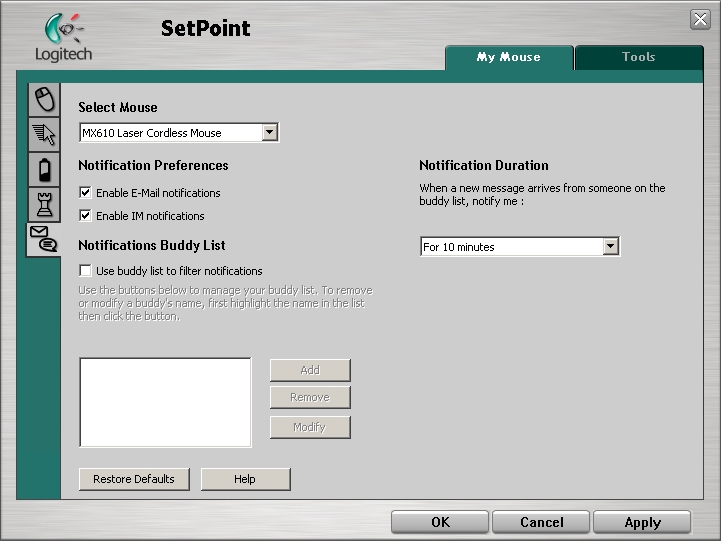Click the Restore Defaults button
Viewport: 721px width, 541px height.
[x=133, y=479]
